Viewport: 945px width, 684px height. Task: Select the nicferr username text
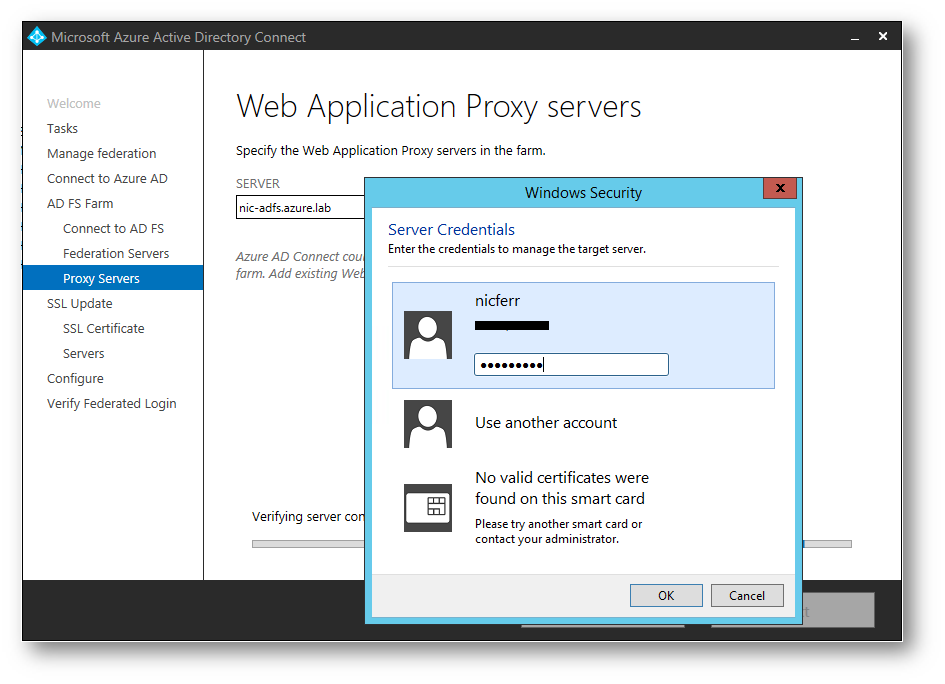pyautogui.click(x=497, y=301)
